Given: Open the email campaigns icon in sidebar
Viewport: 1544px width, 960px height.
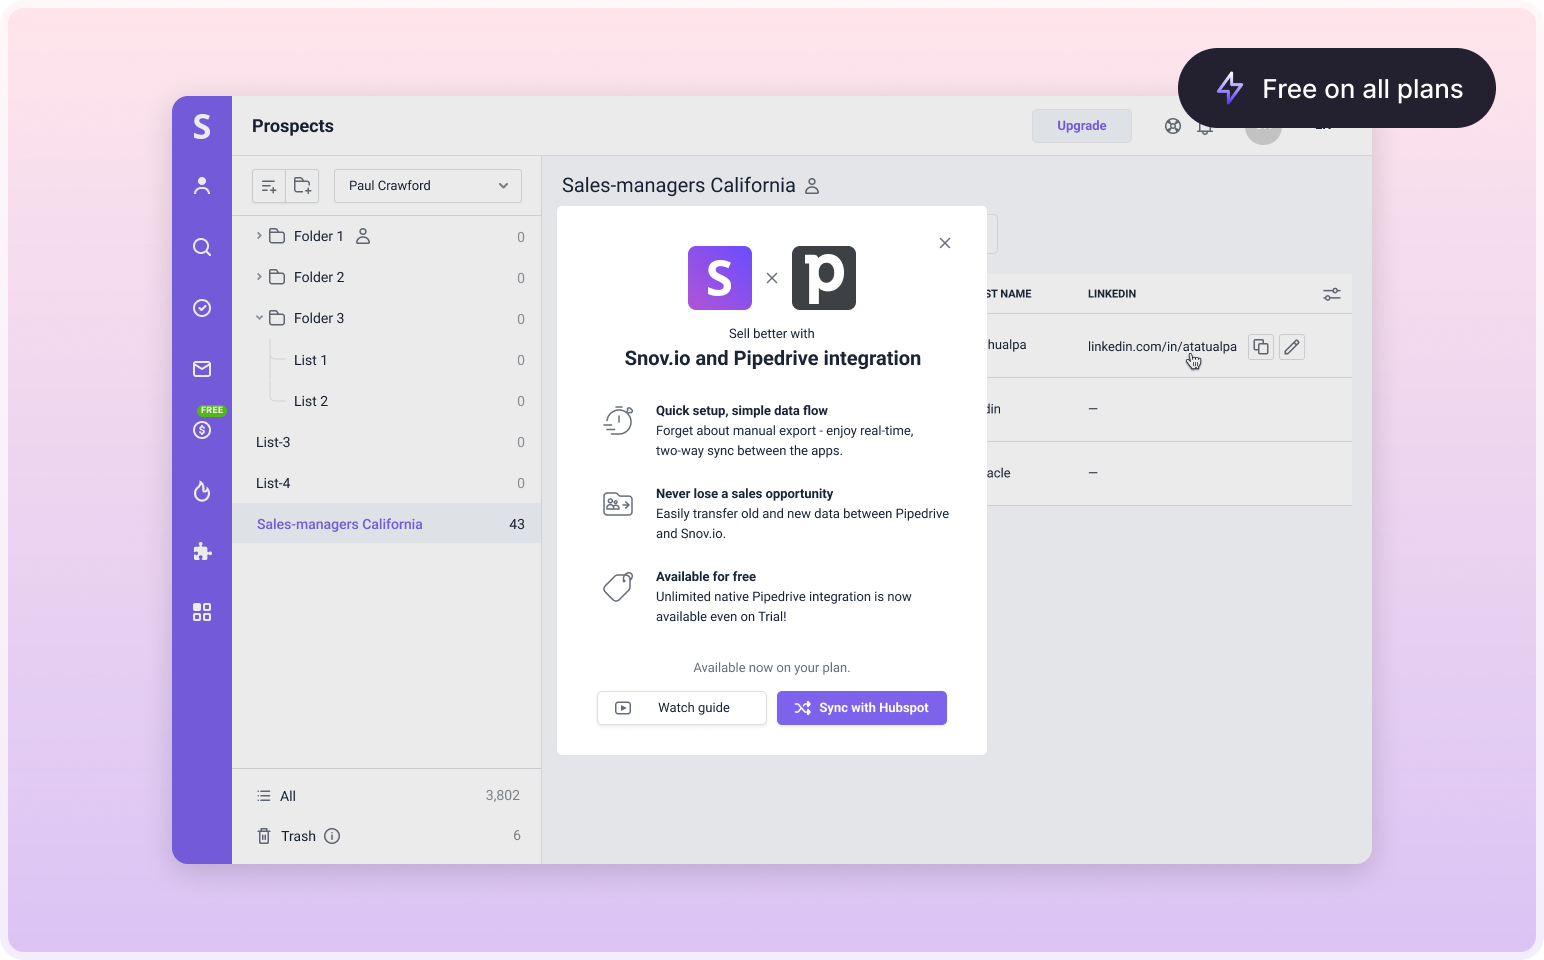Looking at the screenshot, I should [202, 368].
